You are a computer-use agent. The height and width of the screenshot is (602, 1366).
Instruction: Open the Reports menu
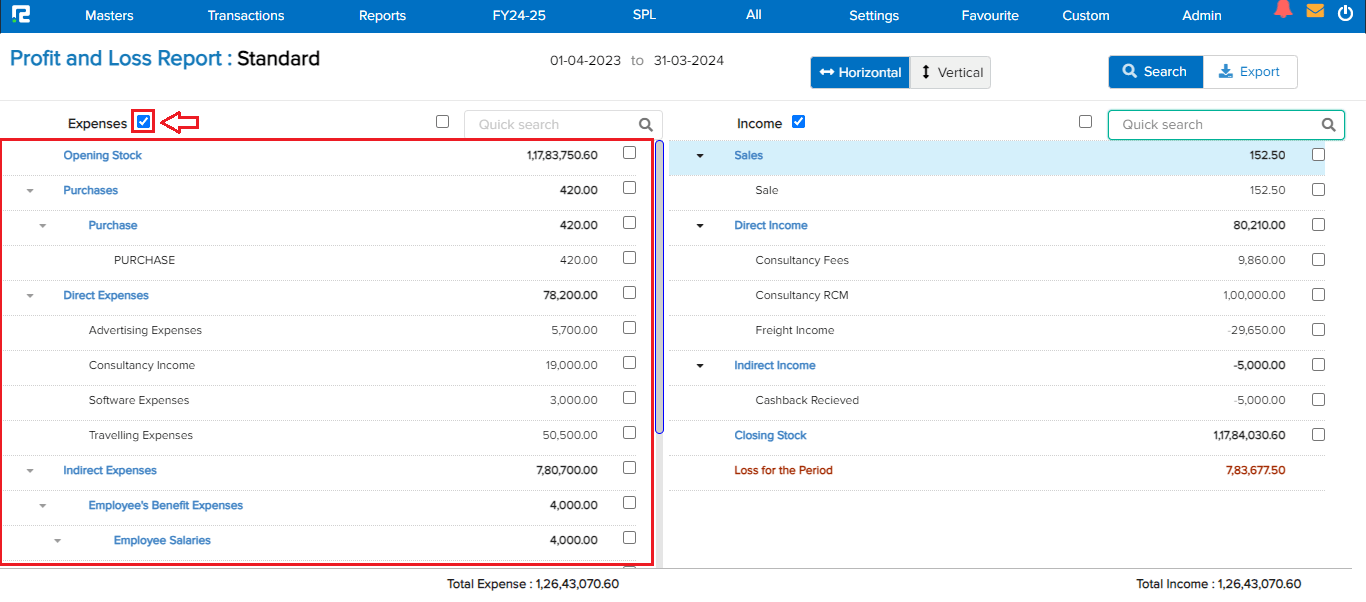point(382,16)
